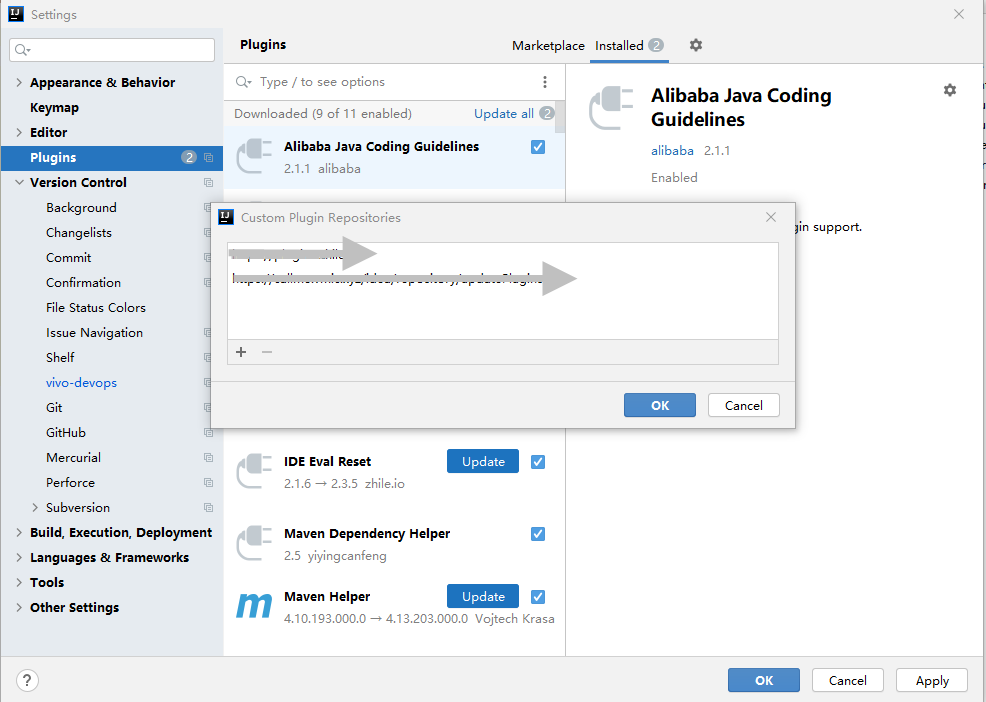The width and height of the screenshot is (986, 702).
Task: Open the Alibaba plugin detail gear icon
Action: click(950, 90)
